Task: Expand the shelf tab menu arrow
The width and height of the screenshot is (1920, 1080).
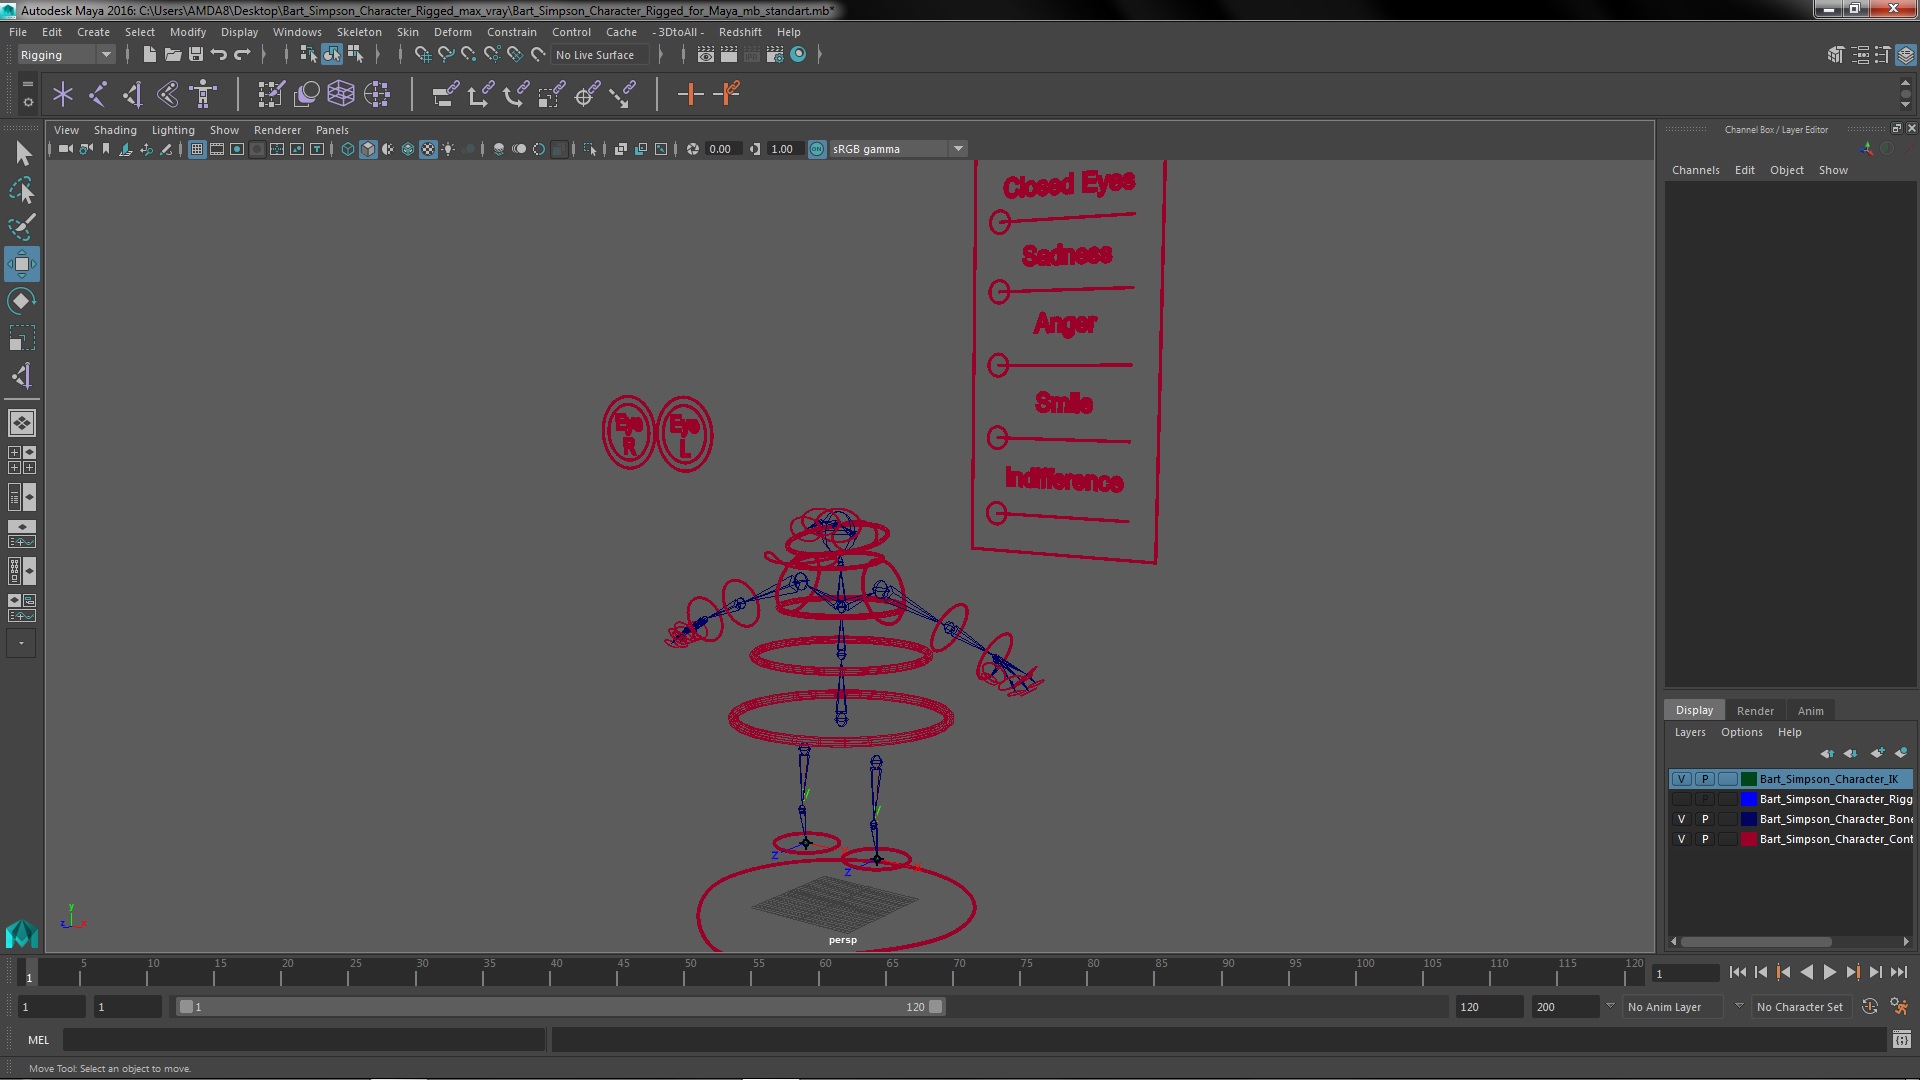Action: 27,84
